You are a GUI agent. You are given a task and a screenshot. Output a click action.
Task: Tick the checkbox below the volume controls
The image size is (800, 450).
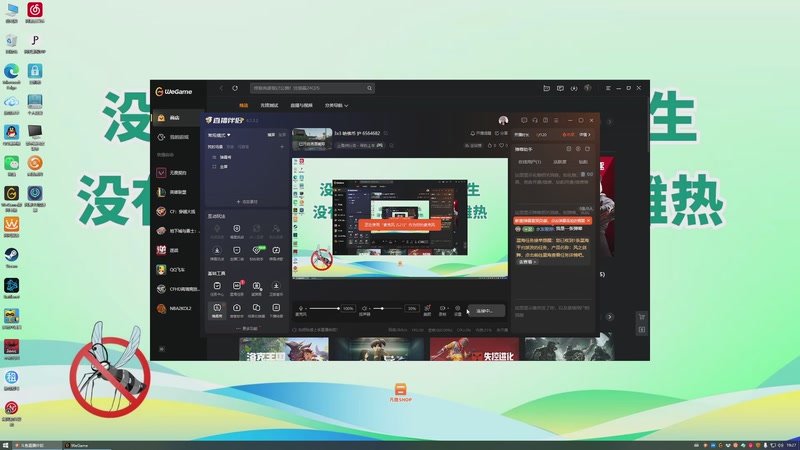[x=294, y=330]
